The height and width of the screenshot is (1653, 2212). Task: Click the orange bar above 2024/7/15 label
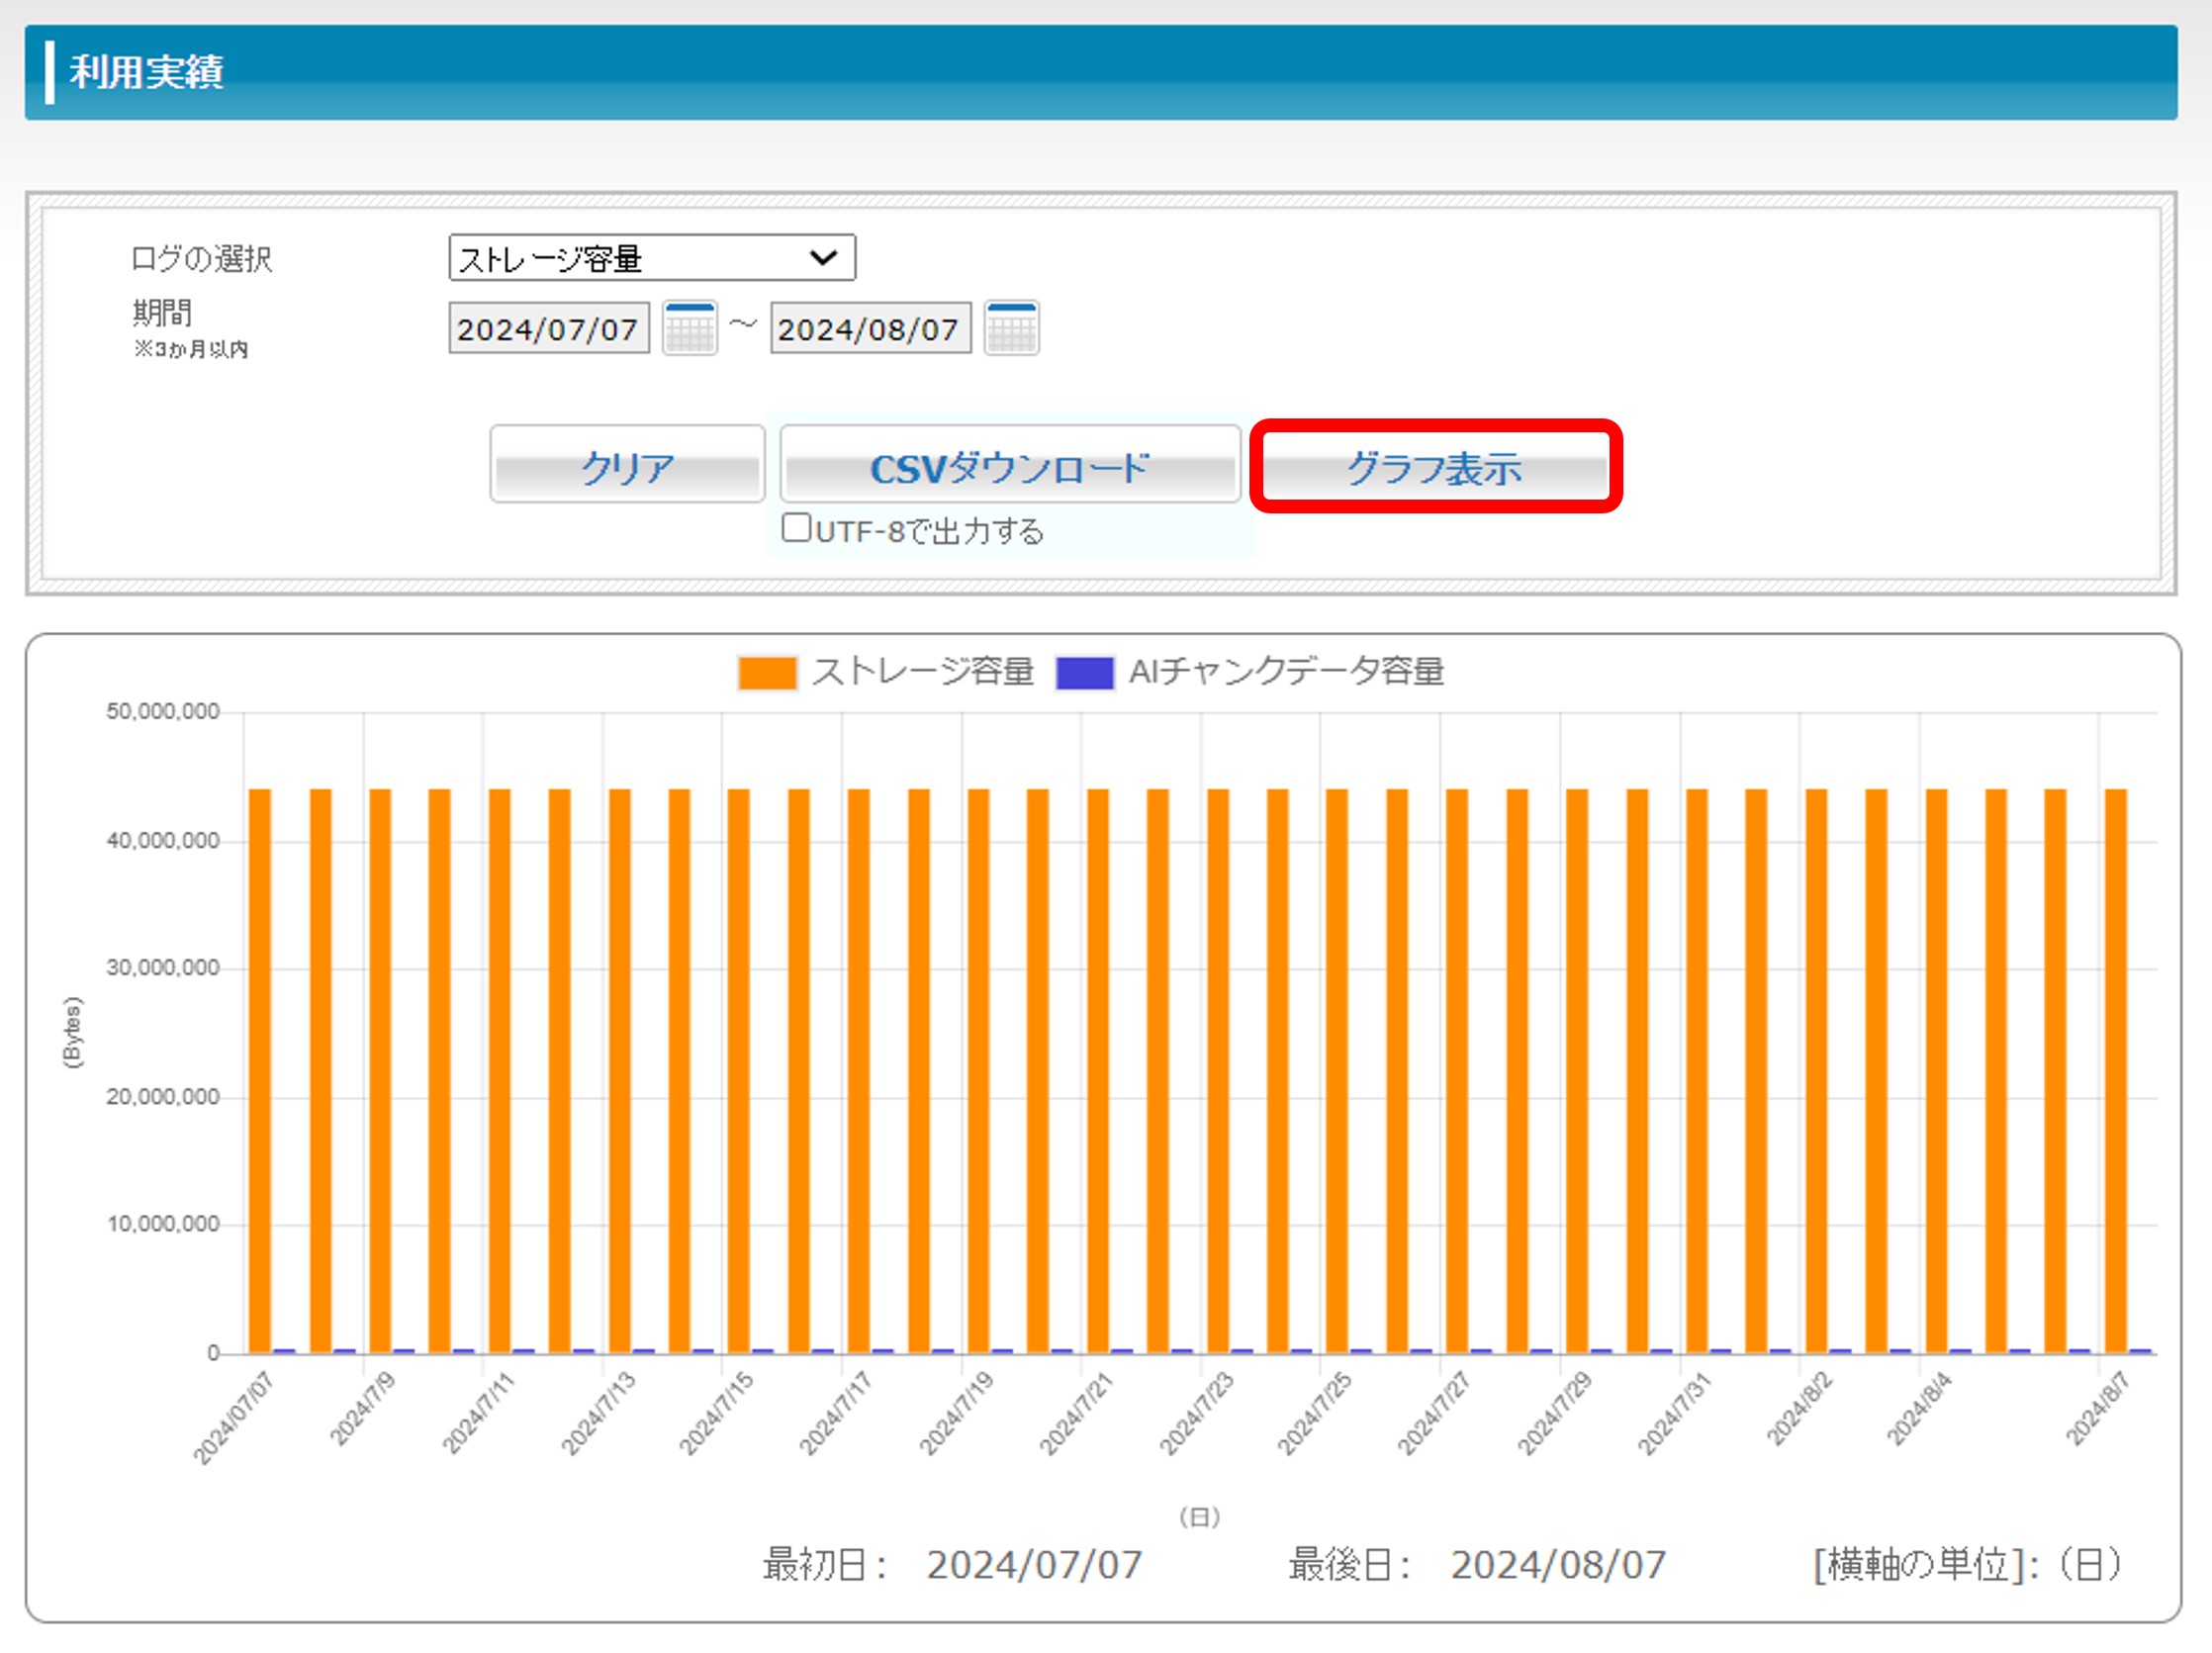click(738, 1070)
